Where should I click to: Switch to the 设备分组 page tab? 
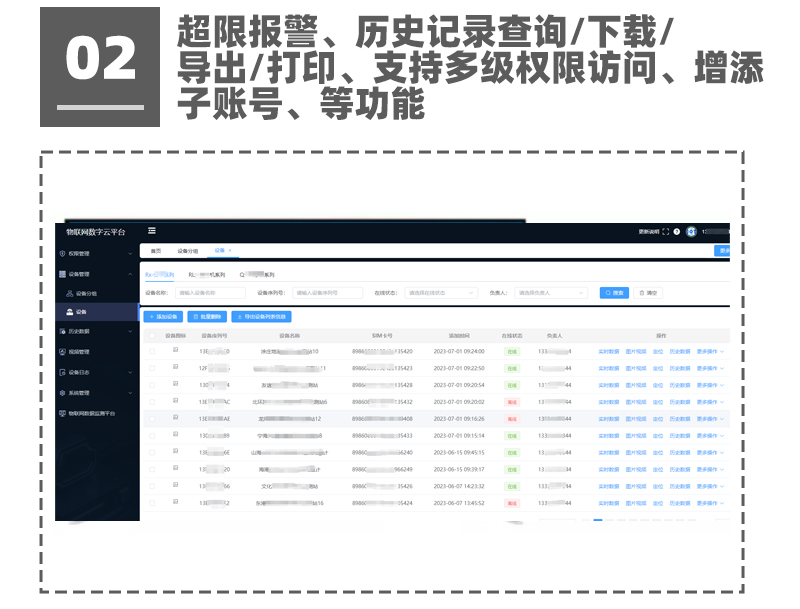(188, 251)
